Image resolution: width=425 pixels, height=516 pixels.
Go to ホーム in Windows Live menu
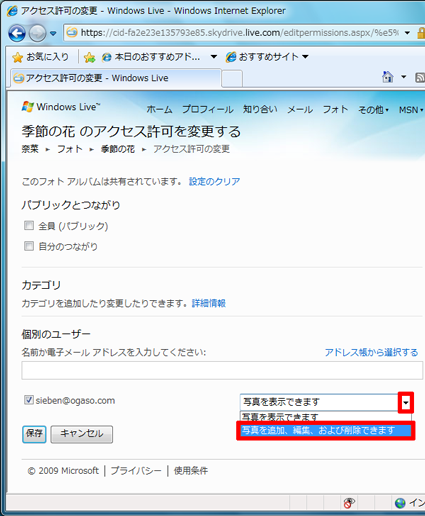pyautogui.click(x=159, y=109)
